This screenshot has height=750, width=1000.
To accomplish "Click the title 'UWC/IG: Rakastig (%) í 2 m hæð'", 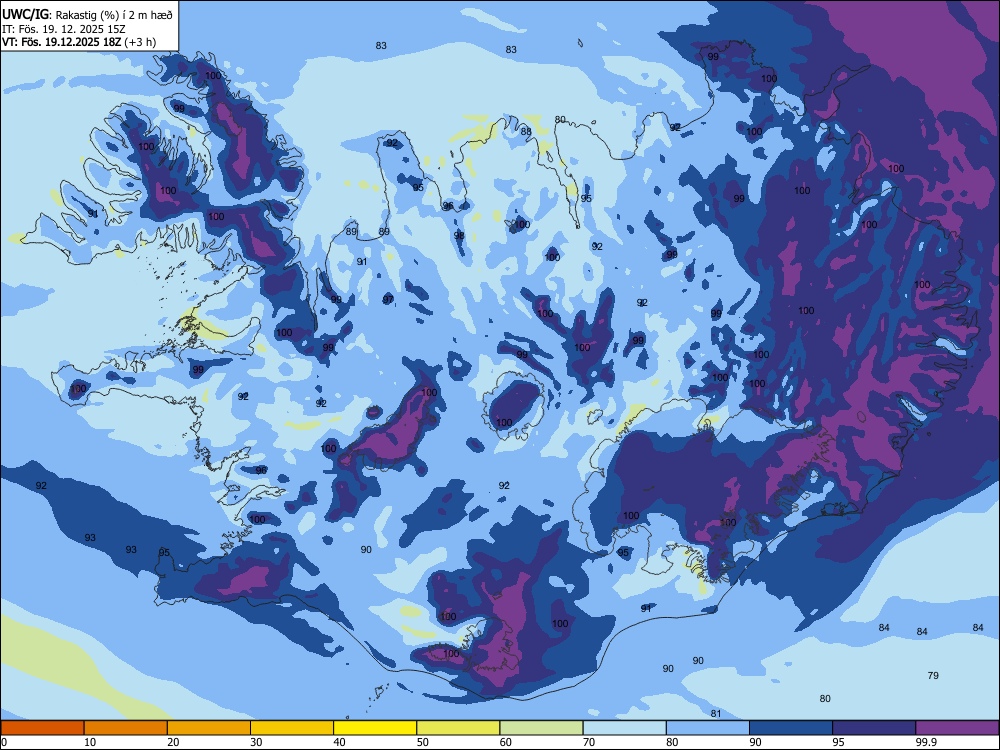I will click(87, 13).
